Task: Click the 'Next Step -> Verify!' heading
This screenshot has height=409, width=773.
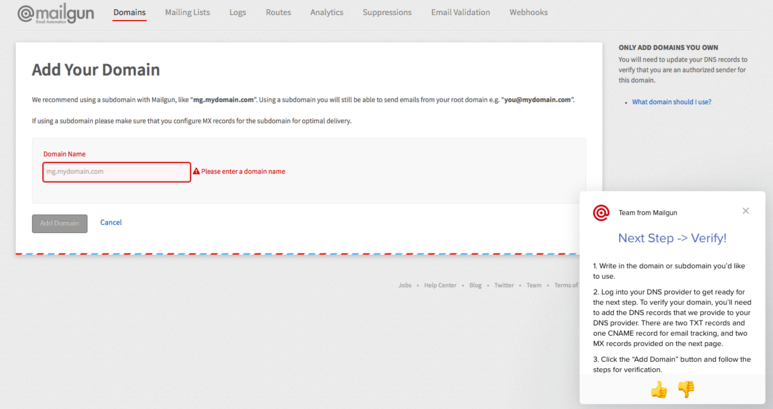Action: pyautogui.click(x=672, y=238)
